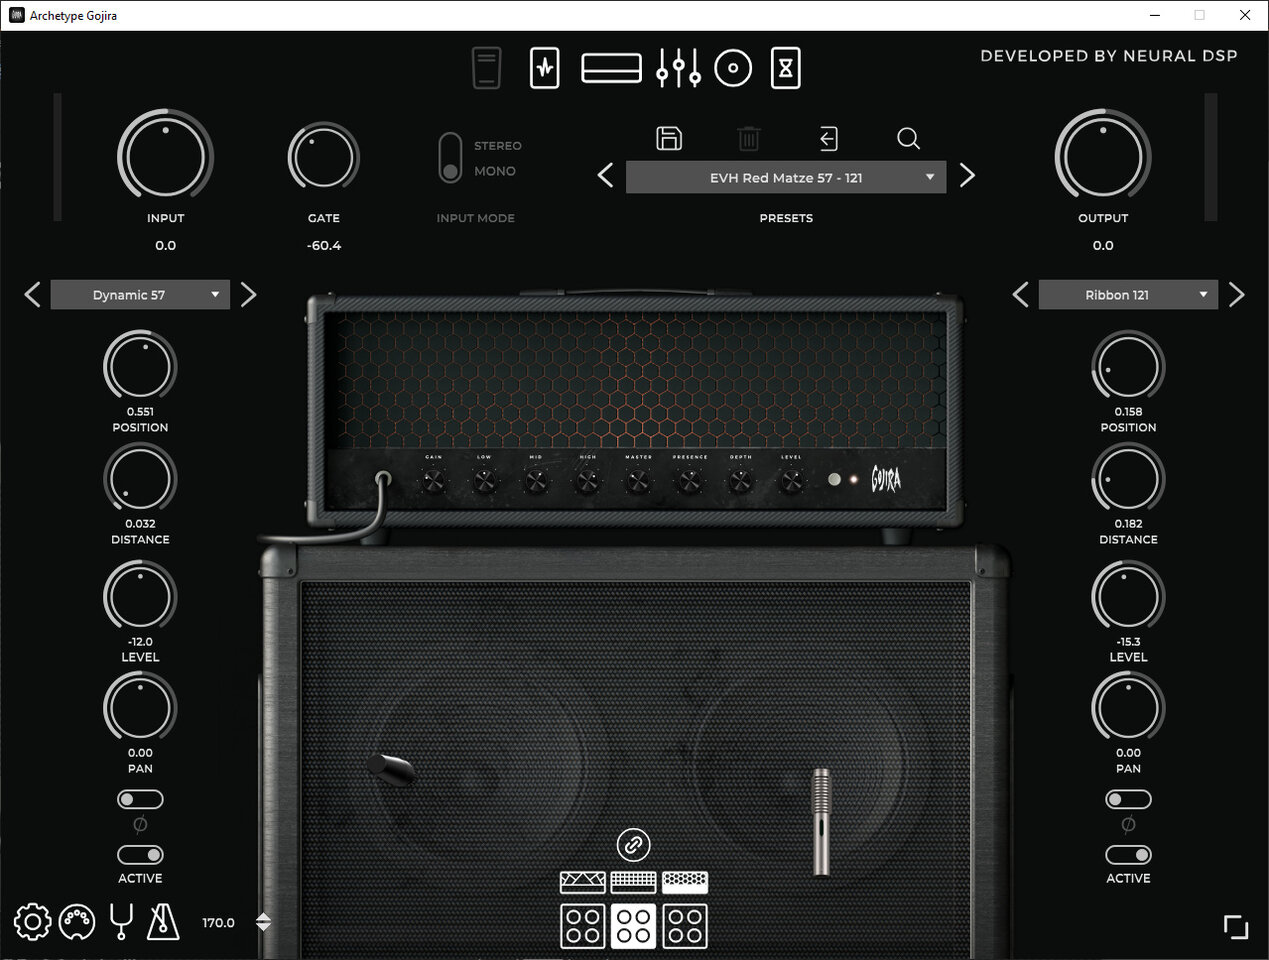
Task: Open the tuner with the tuning fork icon
Action: [x=121, y=922]
